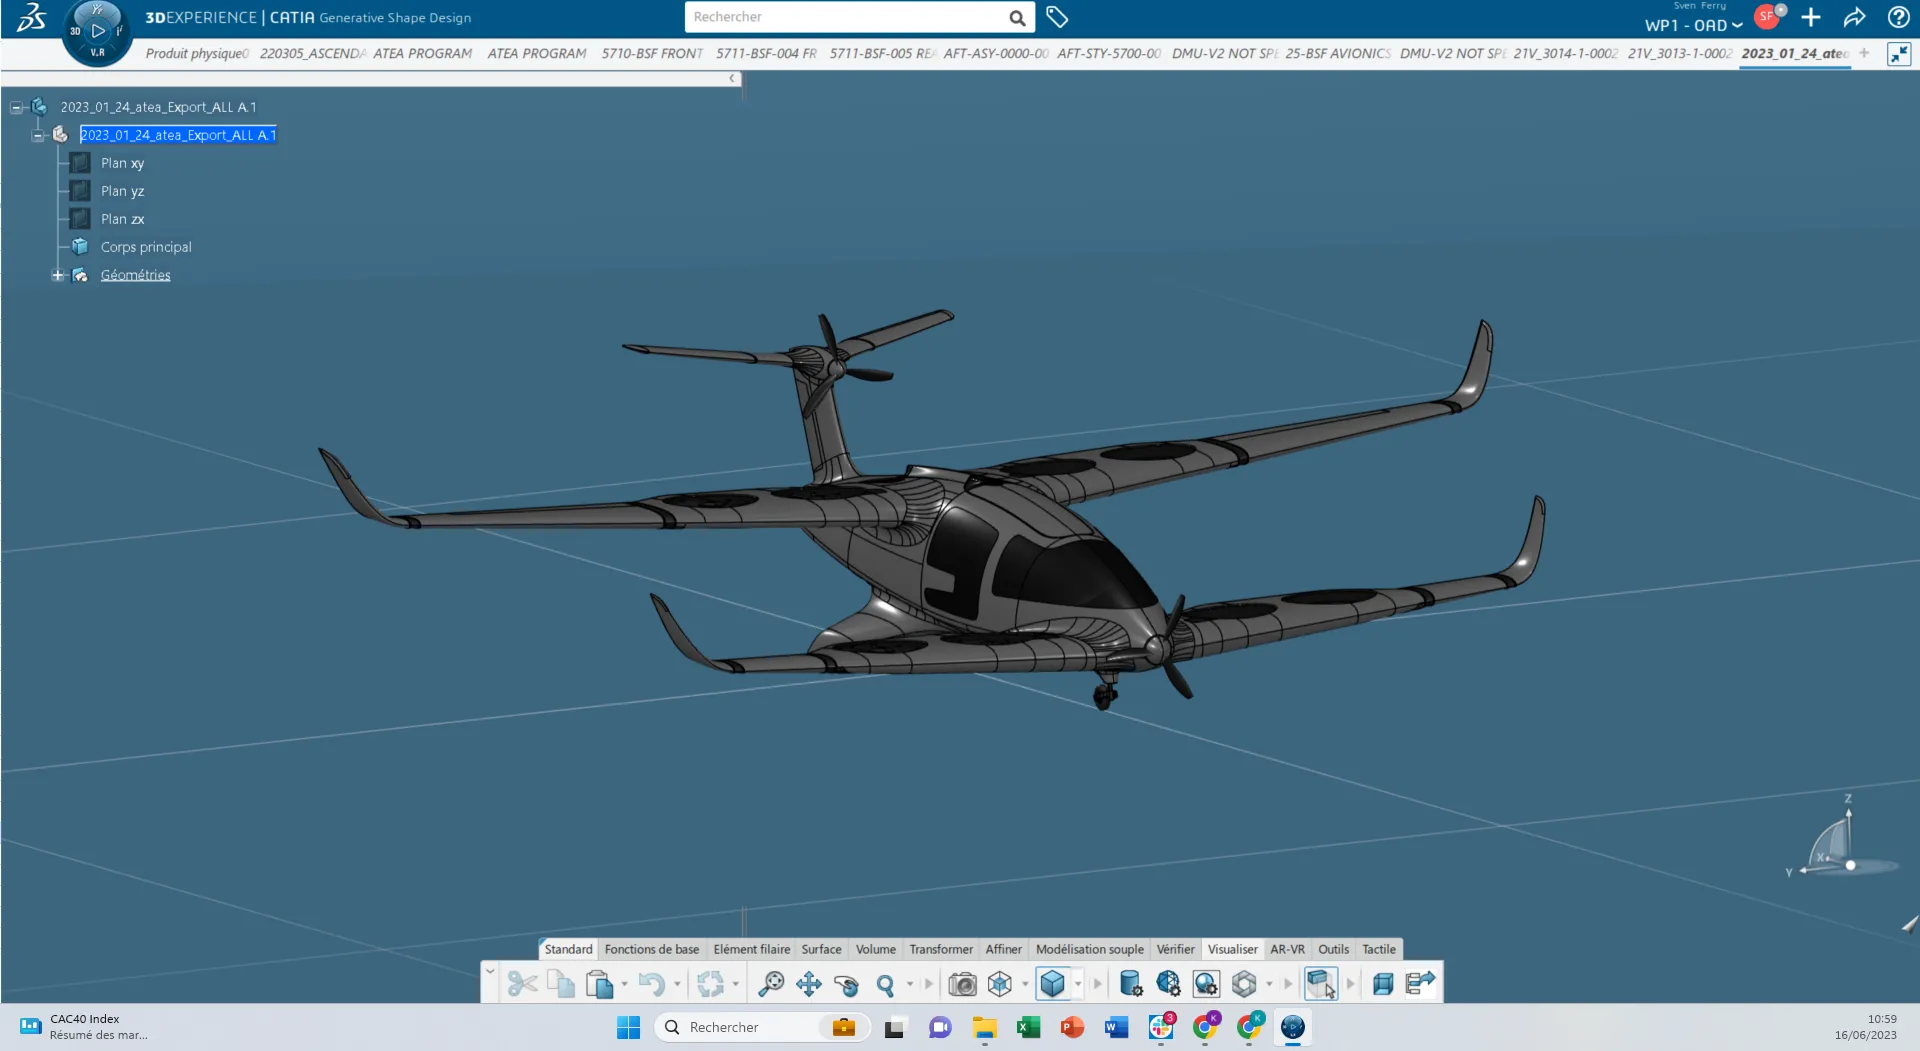Select the Zoom magnifier tool
The width and height of the screenshot is (1920, 1051).
885,984
